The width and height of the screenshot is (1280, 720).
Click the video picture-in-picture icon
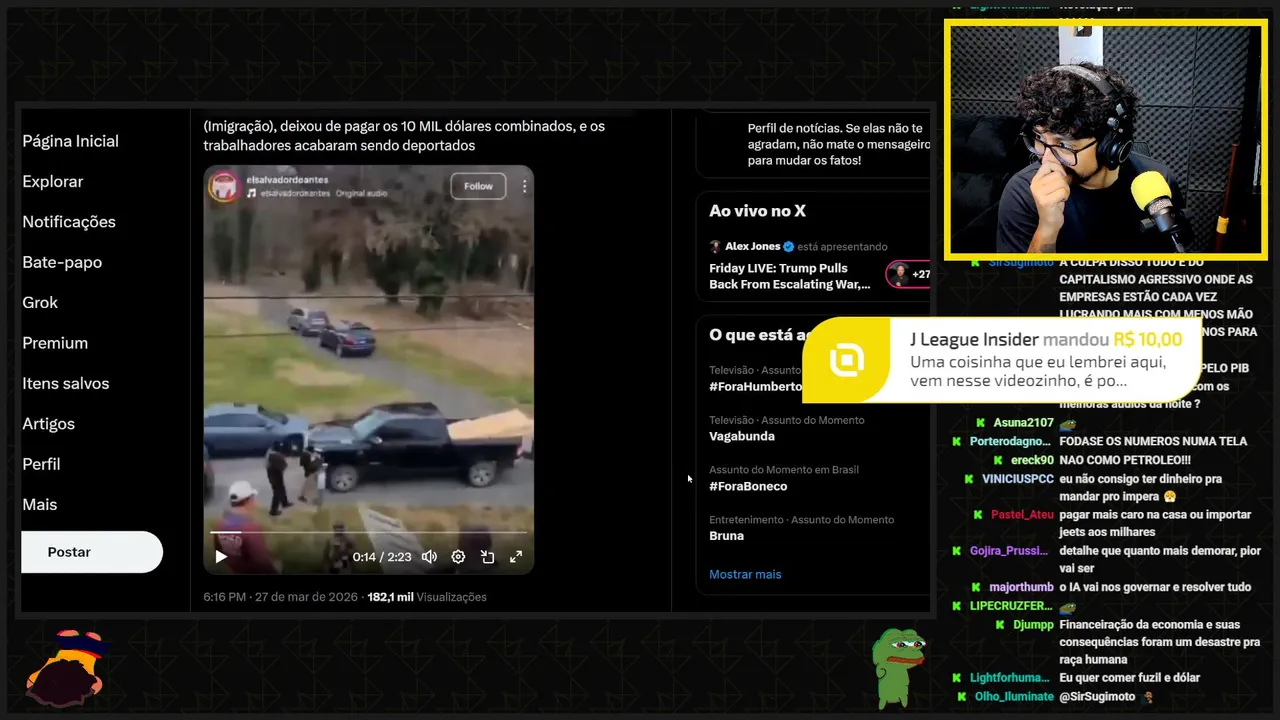coord(487,557)
